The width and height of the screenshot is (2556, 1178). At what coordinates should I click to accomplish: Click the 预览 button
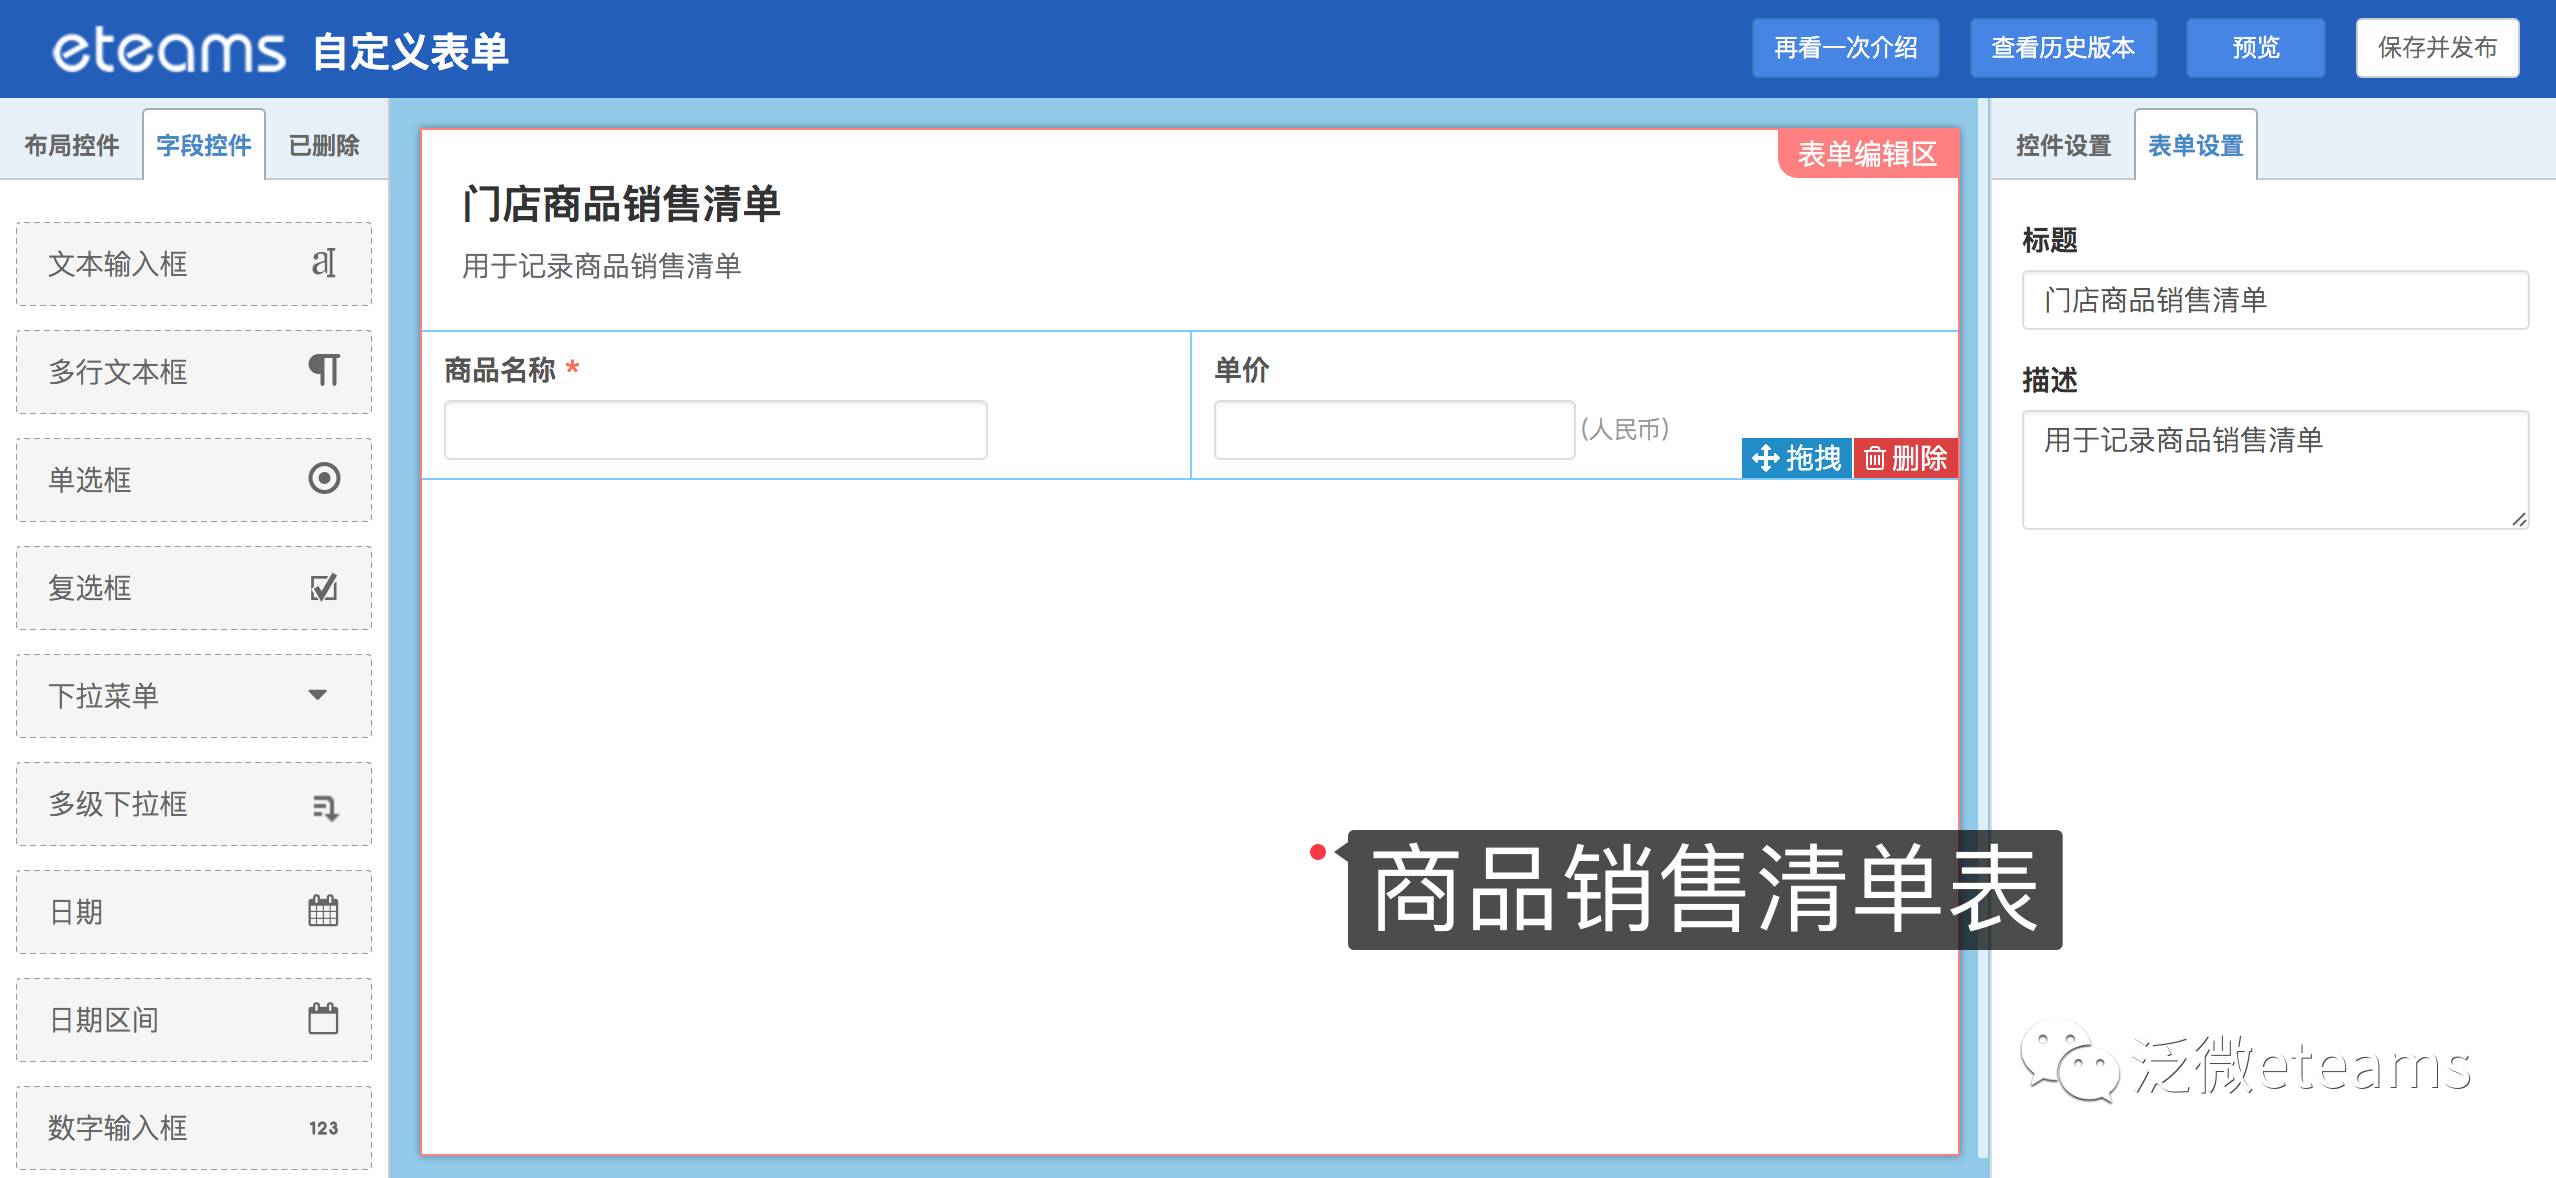[2255, 48]
